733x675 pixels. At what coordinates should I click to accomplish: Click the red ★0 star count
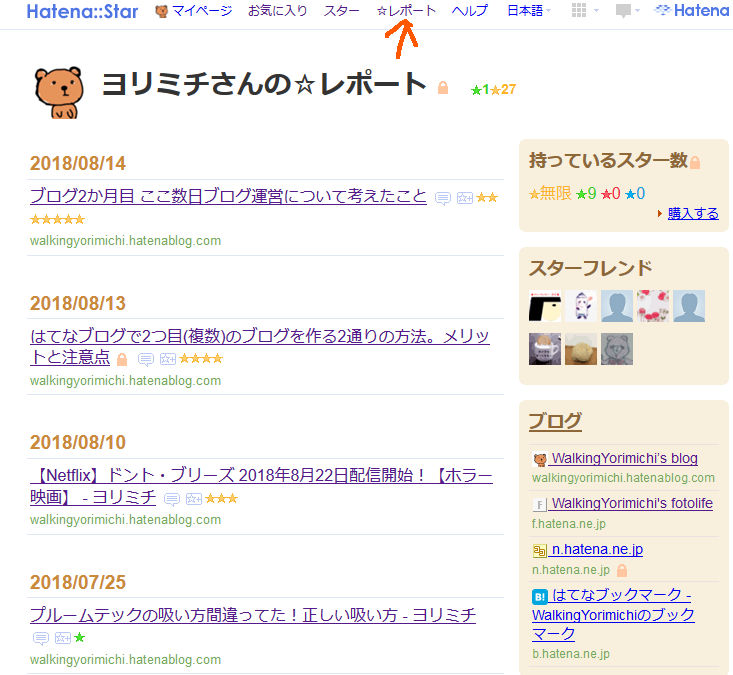pyautogui.click(x=611, y=193)
